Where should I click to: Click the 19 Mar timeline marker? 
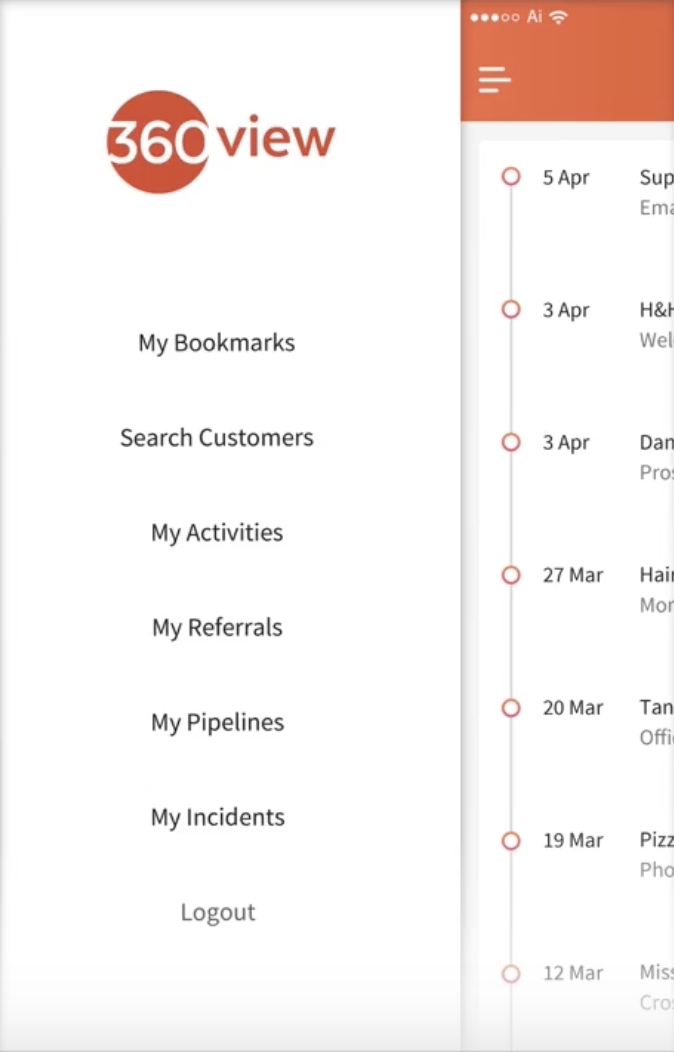click(511, 841)
